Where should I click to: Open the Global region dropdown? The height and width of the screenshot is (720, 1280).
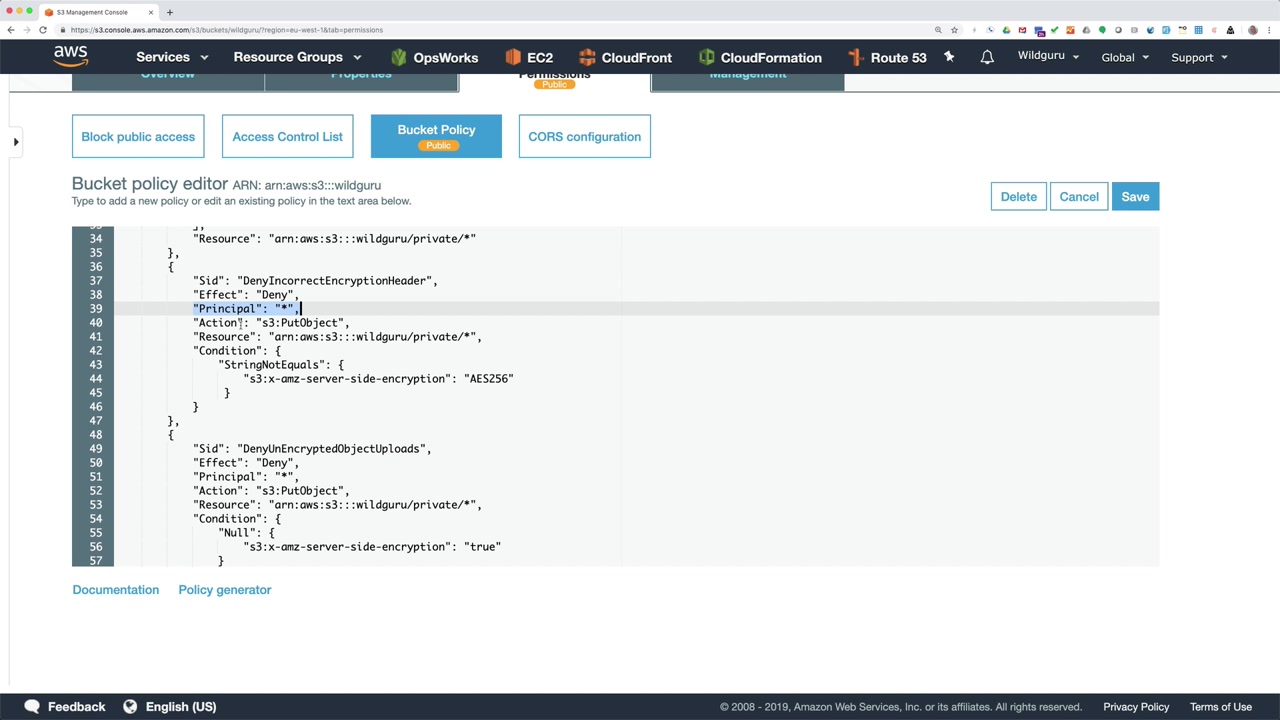coord(1125,57)
